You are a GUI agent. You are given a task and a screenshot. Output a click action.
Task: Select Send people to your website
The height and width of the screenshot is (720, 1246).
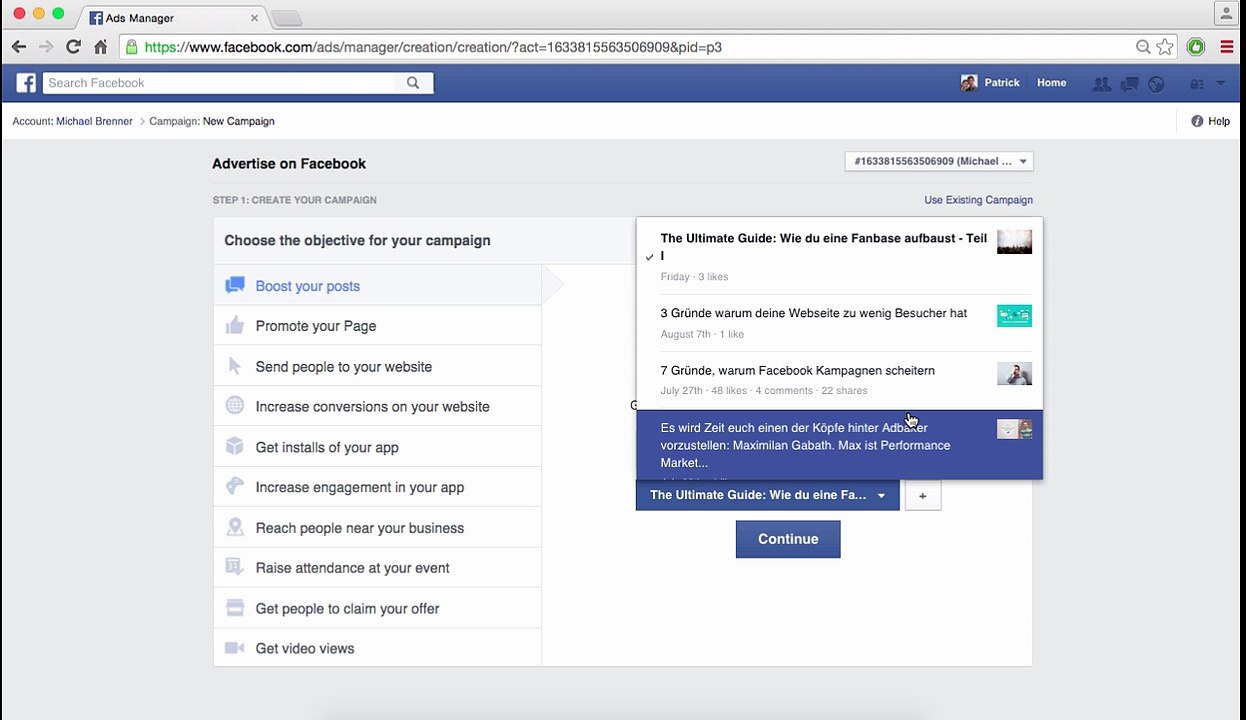[x=378, y=367]
